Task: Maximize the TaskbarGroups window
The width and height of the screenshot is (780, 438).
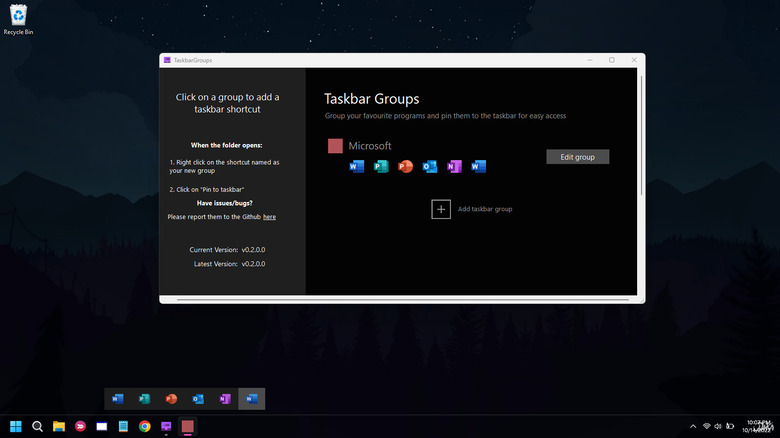Action: (612, 60)
